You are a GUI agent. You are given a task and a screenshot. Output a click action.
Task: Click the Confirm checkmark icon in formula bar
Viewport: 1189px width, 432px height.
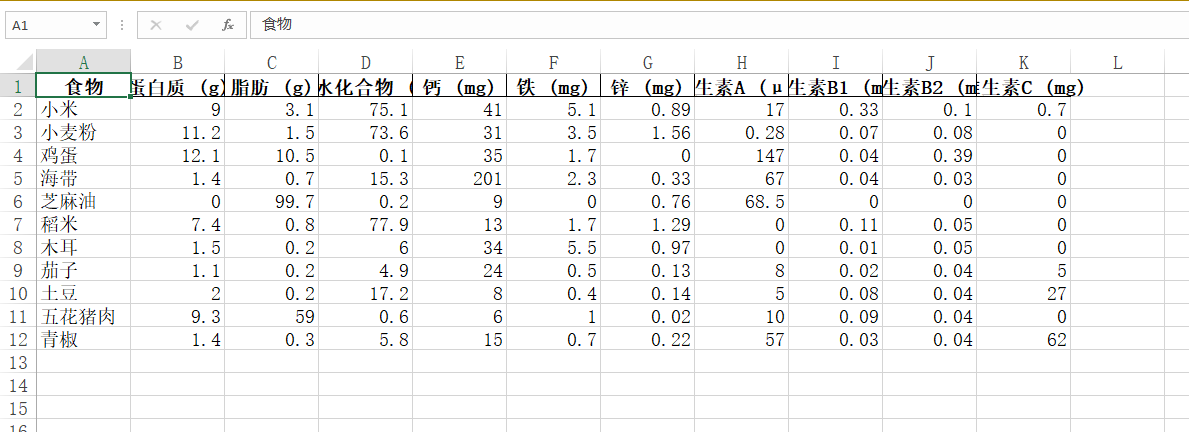pyautogui.click(x=193, y=25)
